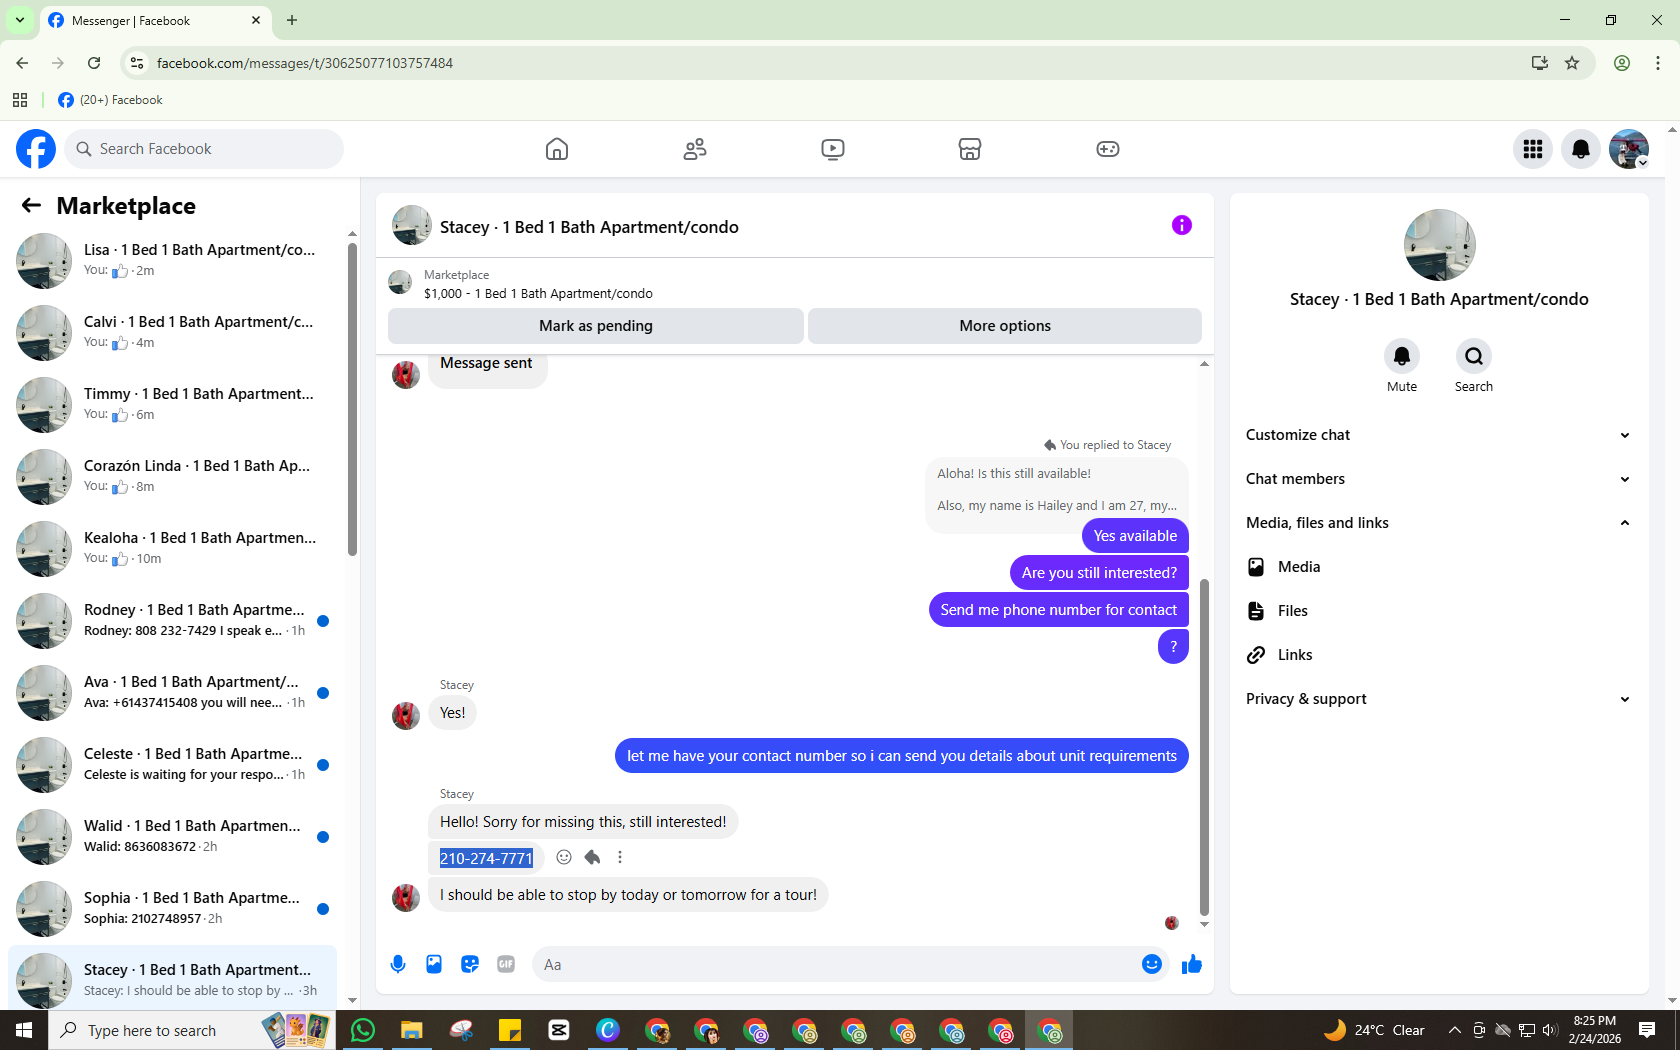Open Files in the files panel
This screenshot has width=1680, height=1050.
1439,611
